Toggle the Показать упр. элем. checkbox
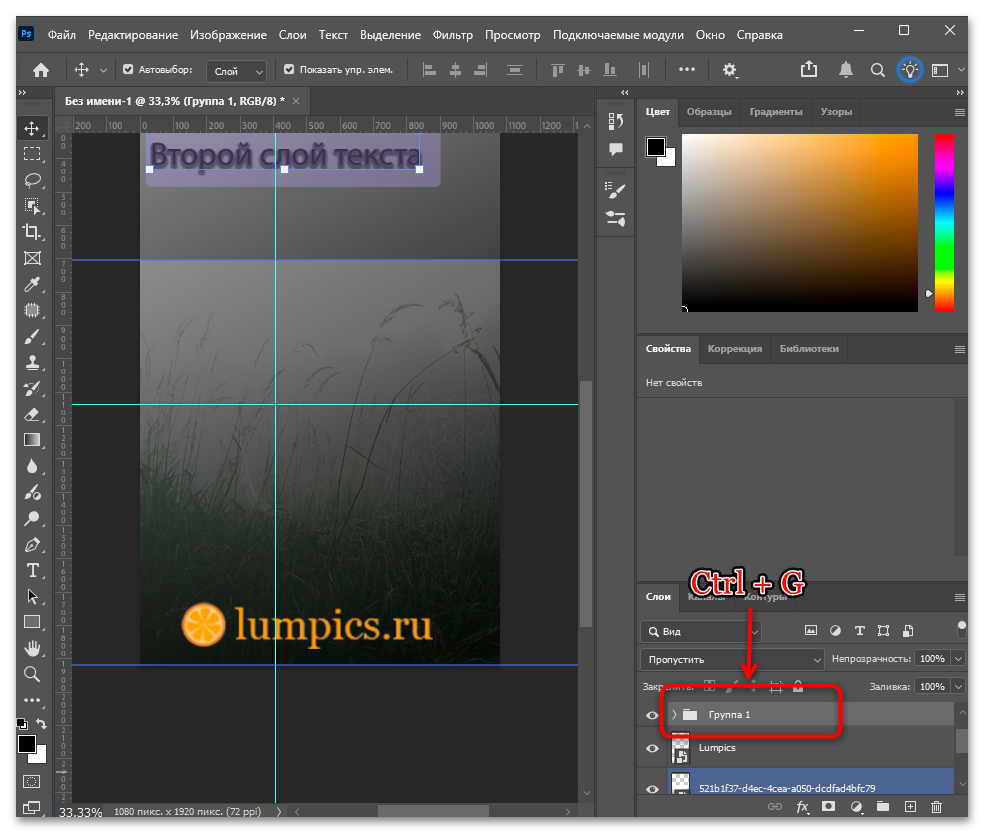Image resolution: width=984 pixels, height=833 pixels. click(289, 70)
